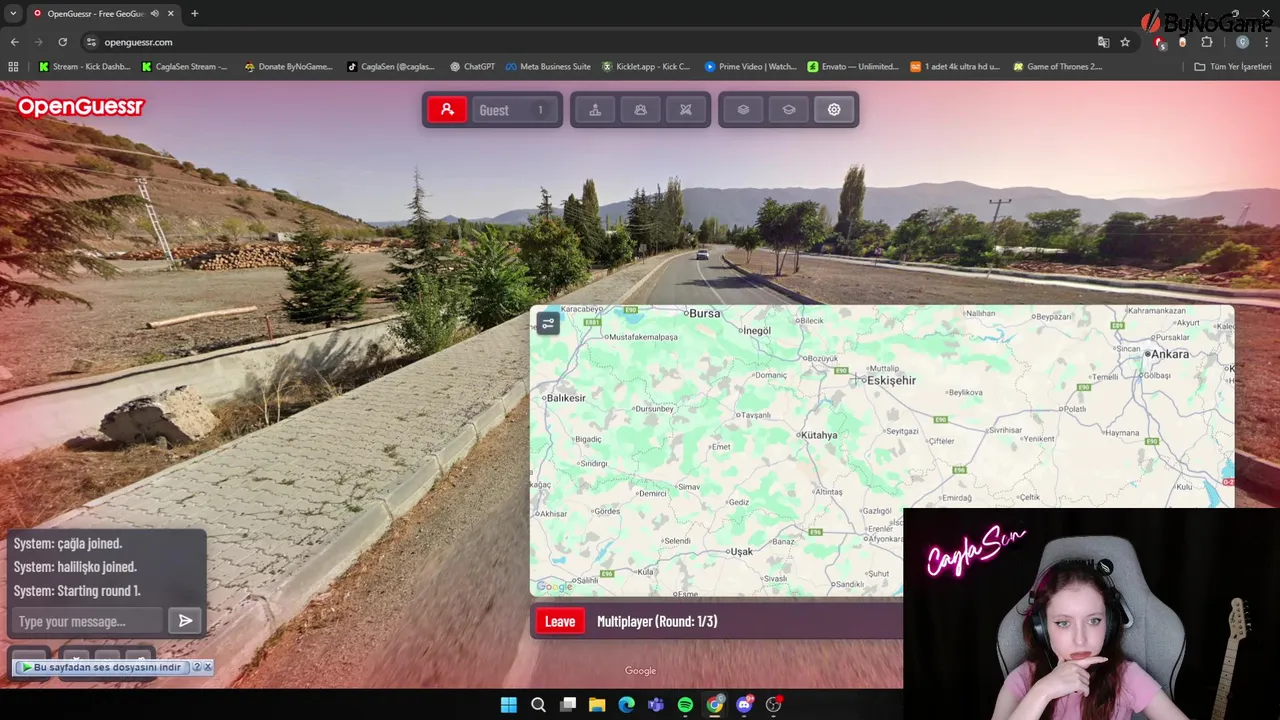
Task: Open Meta Business Suite bookmark
Action: (548, 67)
